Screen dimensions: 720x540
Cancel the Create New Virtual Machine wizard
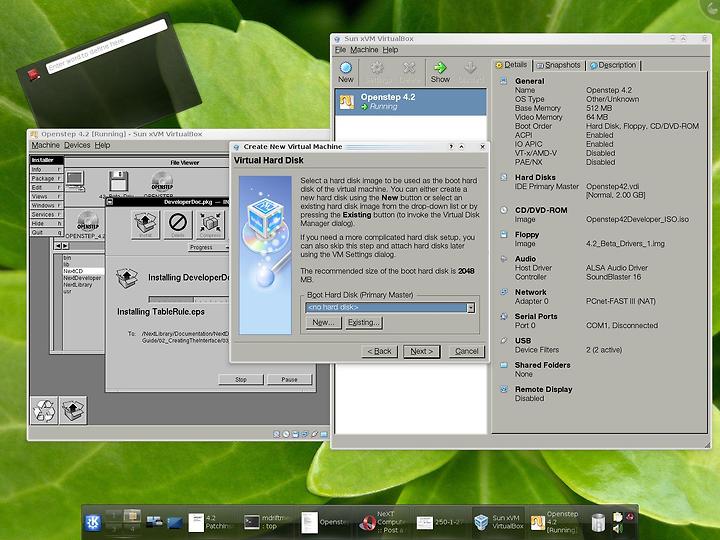pyautogui.click(x=467, y=351)
